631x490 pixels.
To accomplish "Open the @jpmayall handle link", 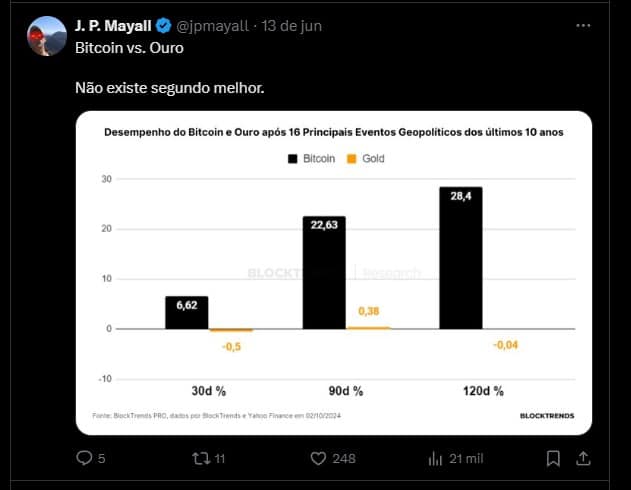I will (x=212, y=26).
